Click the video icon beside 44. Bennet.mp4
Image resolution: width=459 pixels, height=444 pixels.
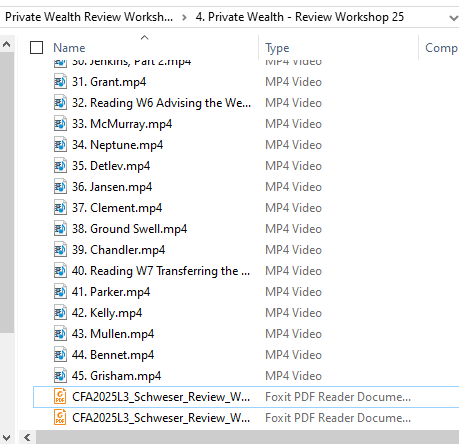[x=60, y=355]
